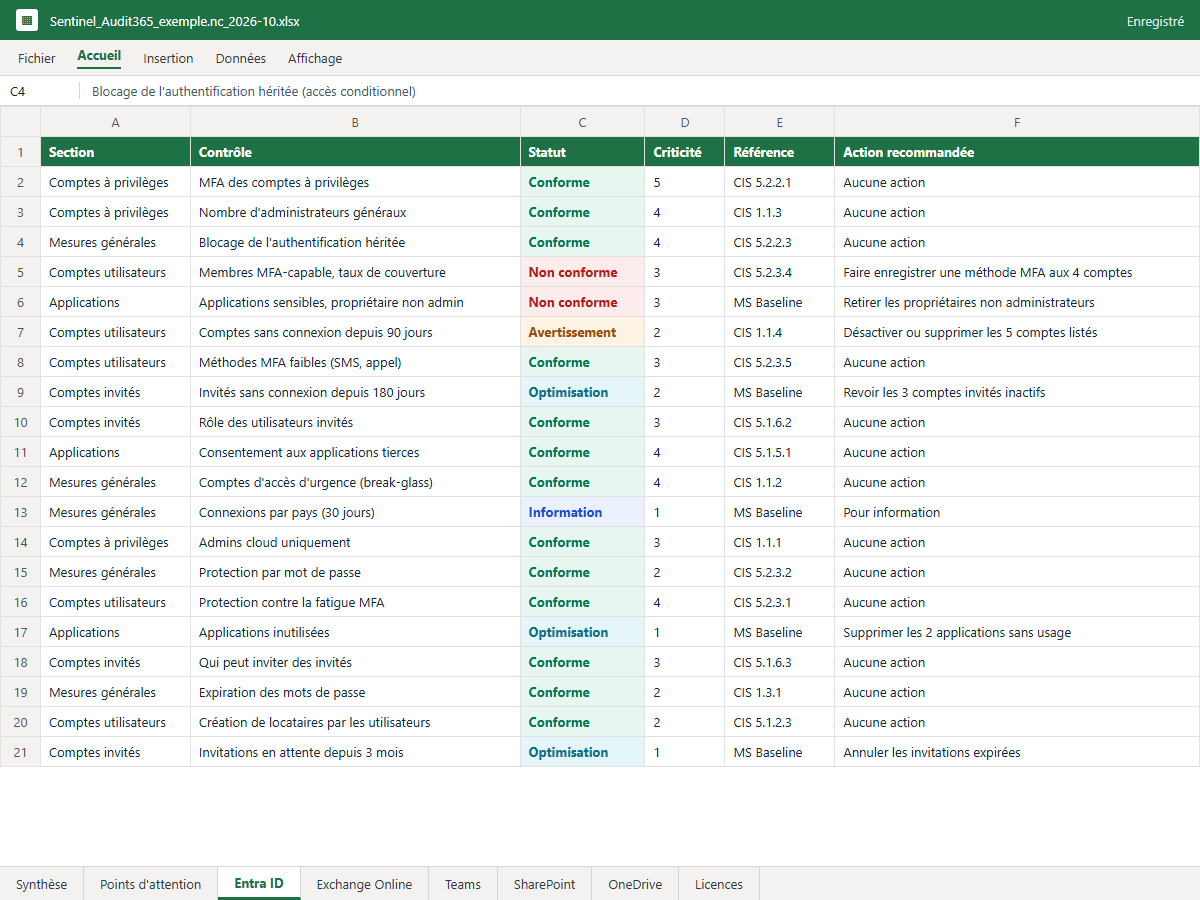Switch to the Synthèse sheet tab
The height and width of the screenshot is (900, 1200).
coord(42,884)
